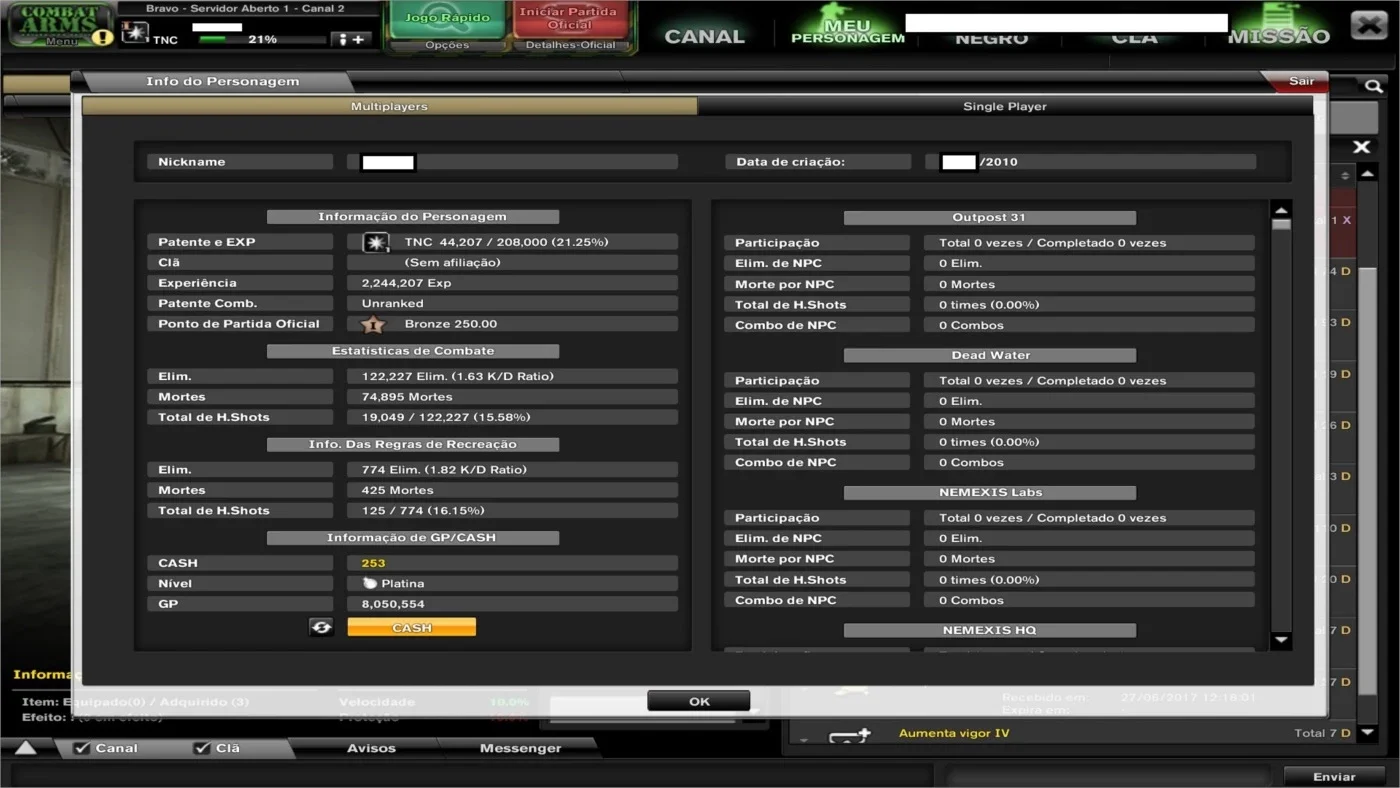Click the Dead Water section header
The height and width of the screenshot is (788, 1400).
(x=990, y=355)
